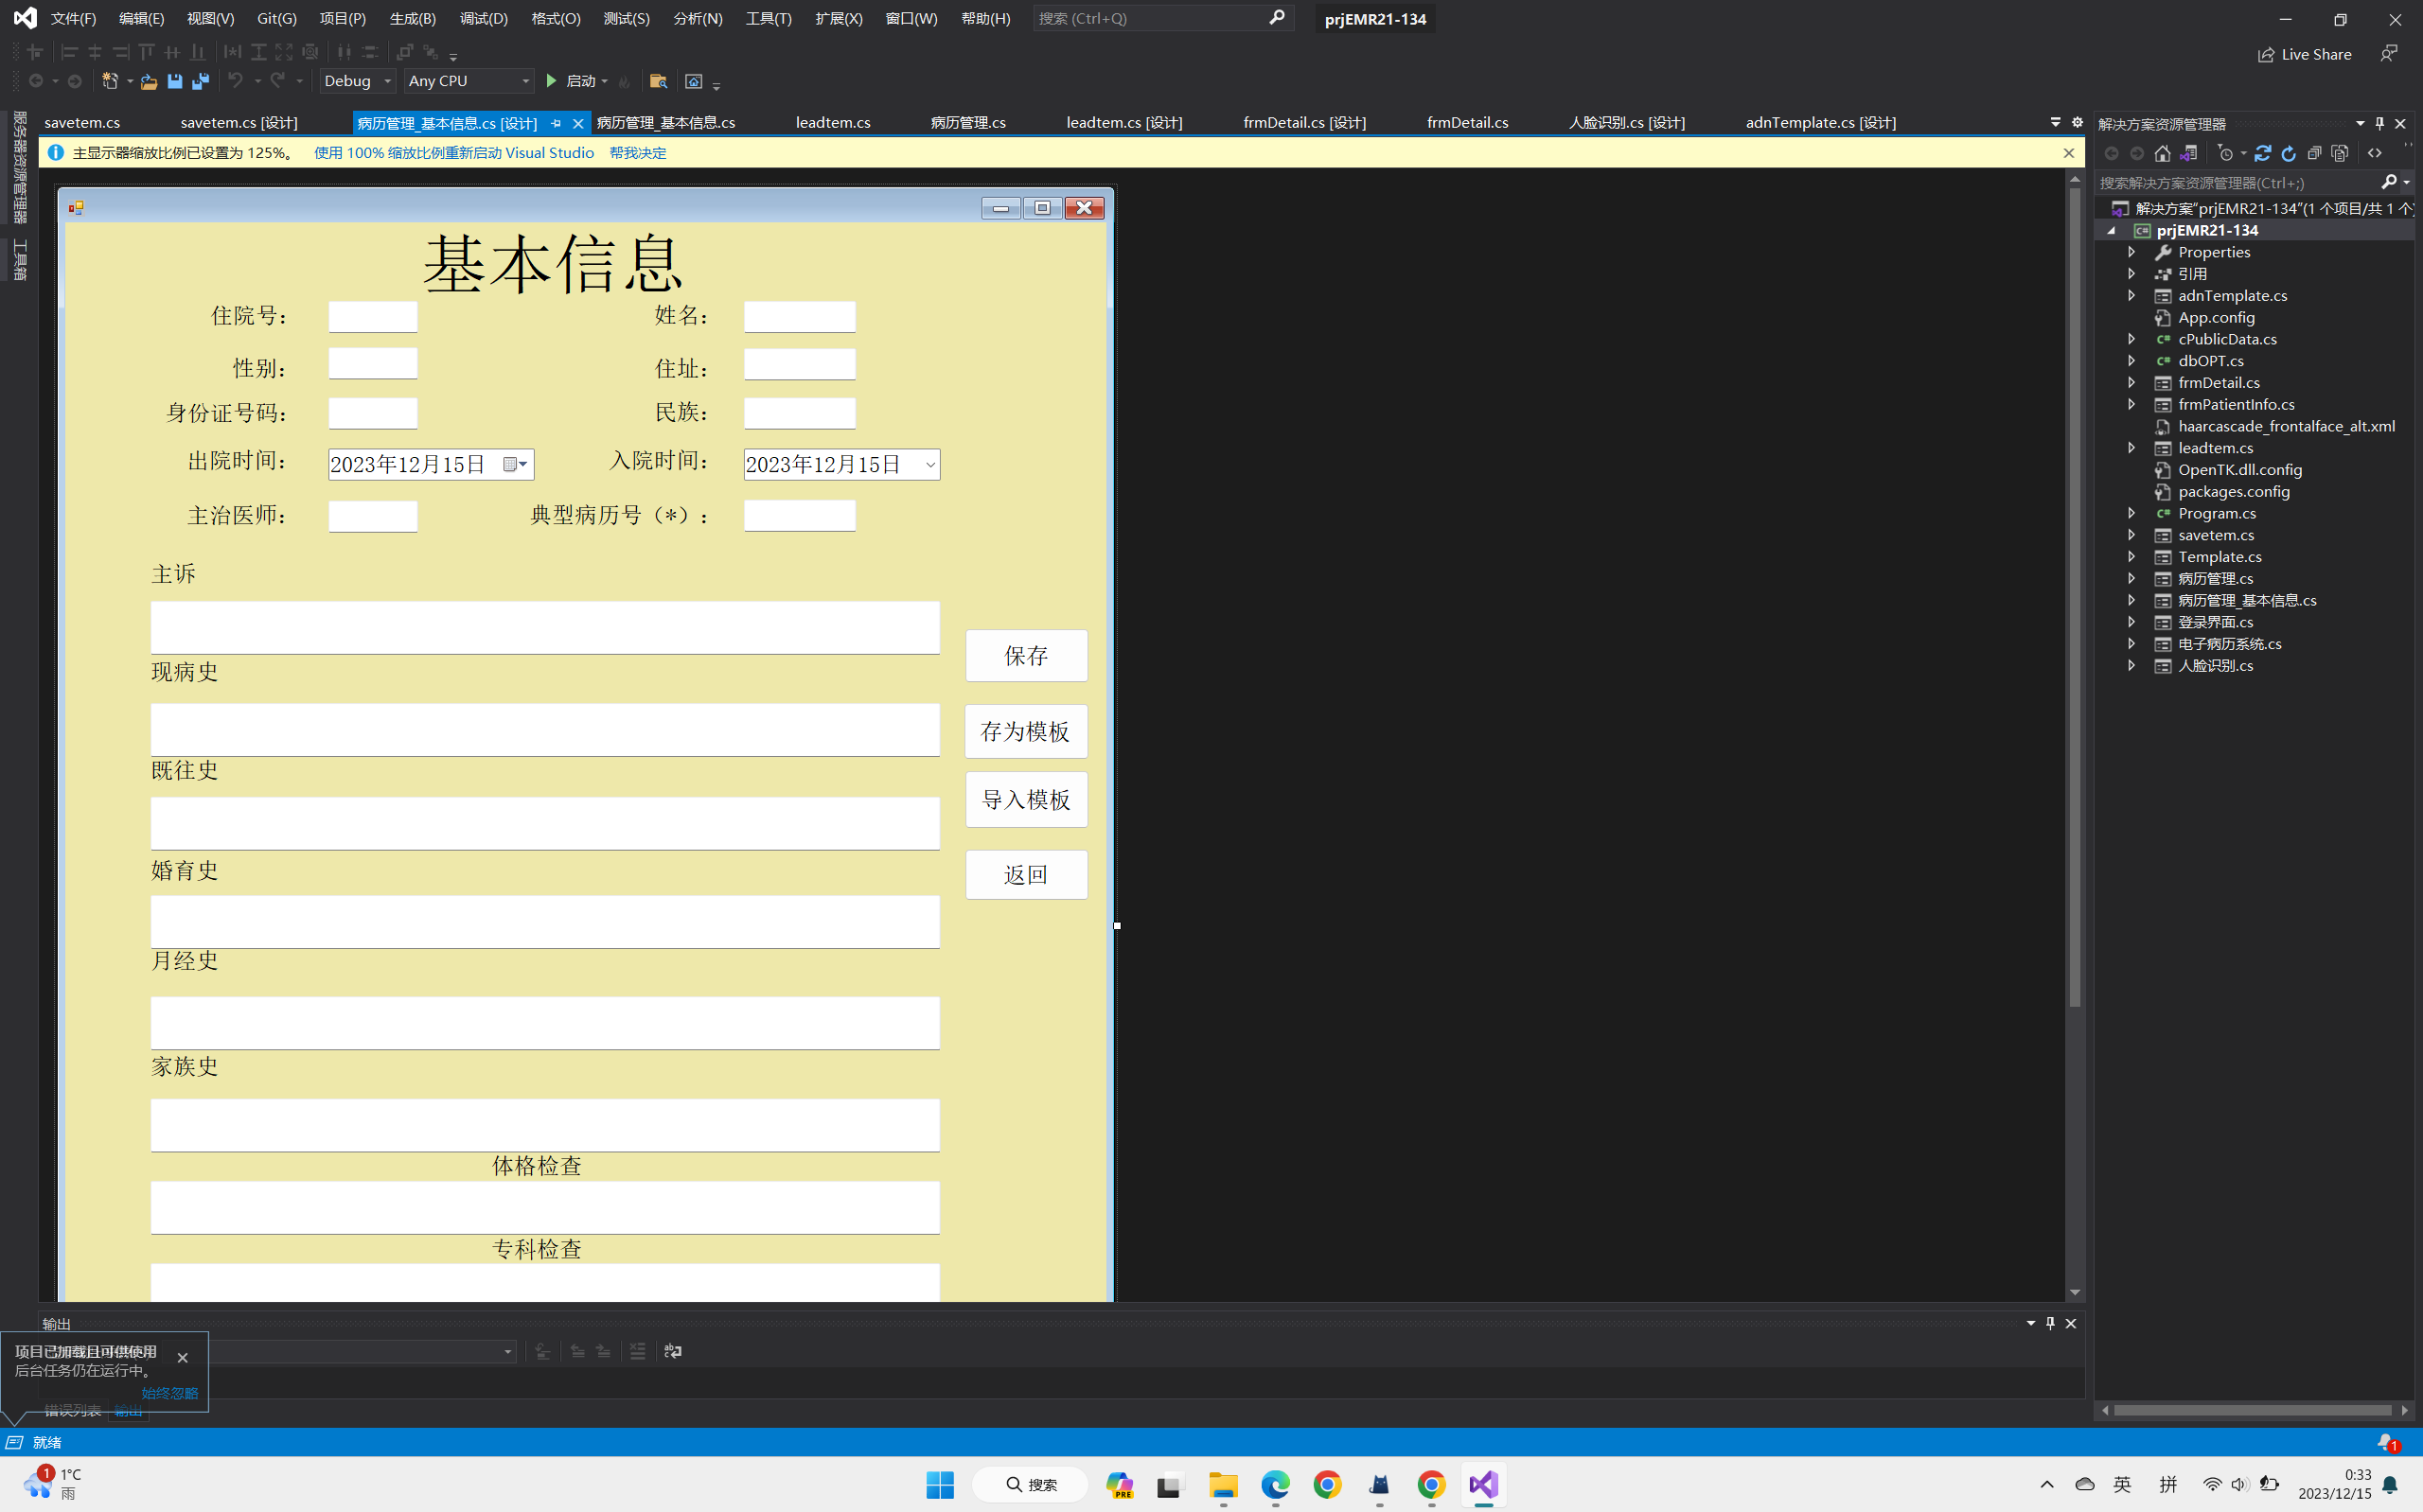Switch views icon in Solution Explorer toolbar
This screenshot has width=2423, height=1512.
click(x=2188, y=153)
